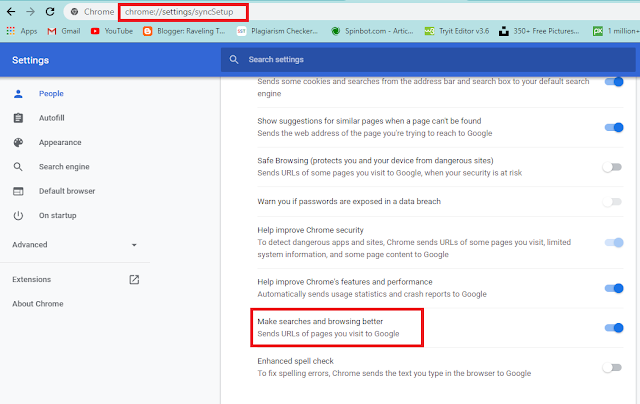The height and width of the screenshot is (404, 640).
Task: Click the Settings header title
Action: (30, 60)
